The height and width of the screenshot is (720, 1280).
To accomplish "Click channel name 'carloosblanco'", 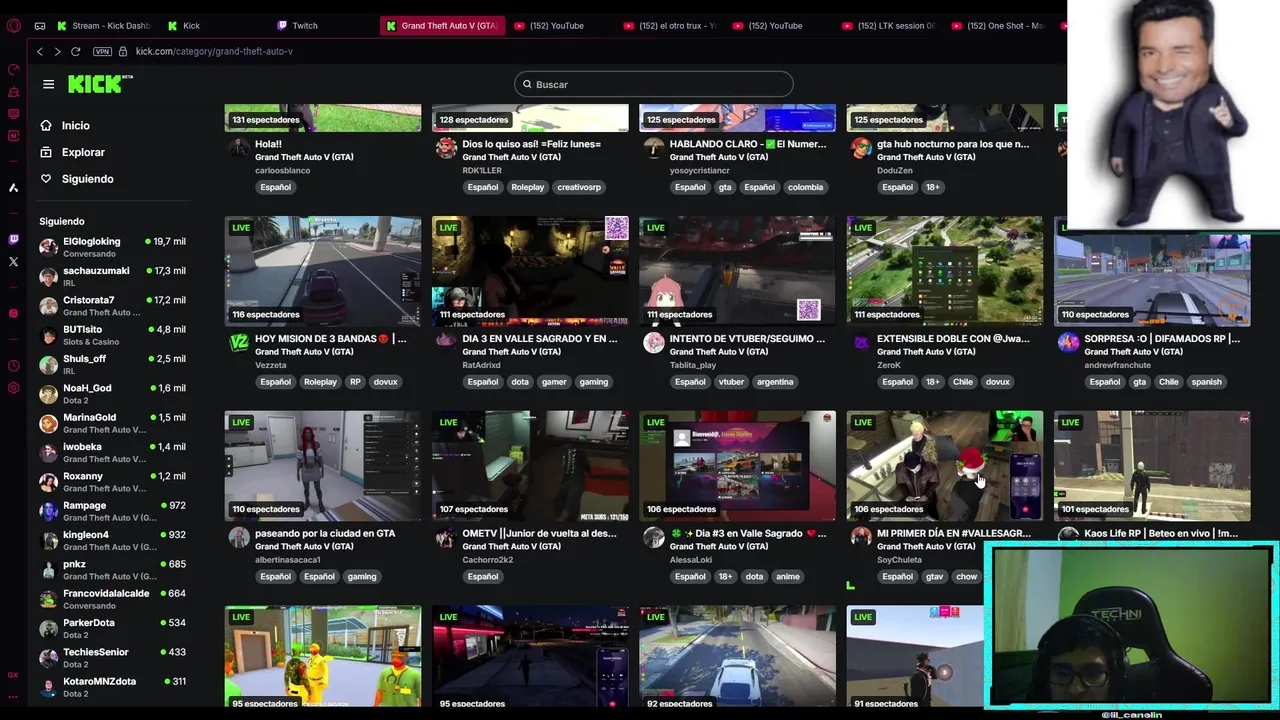I will pyautogui.click(x=282, y=171).
